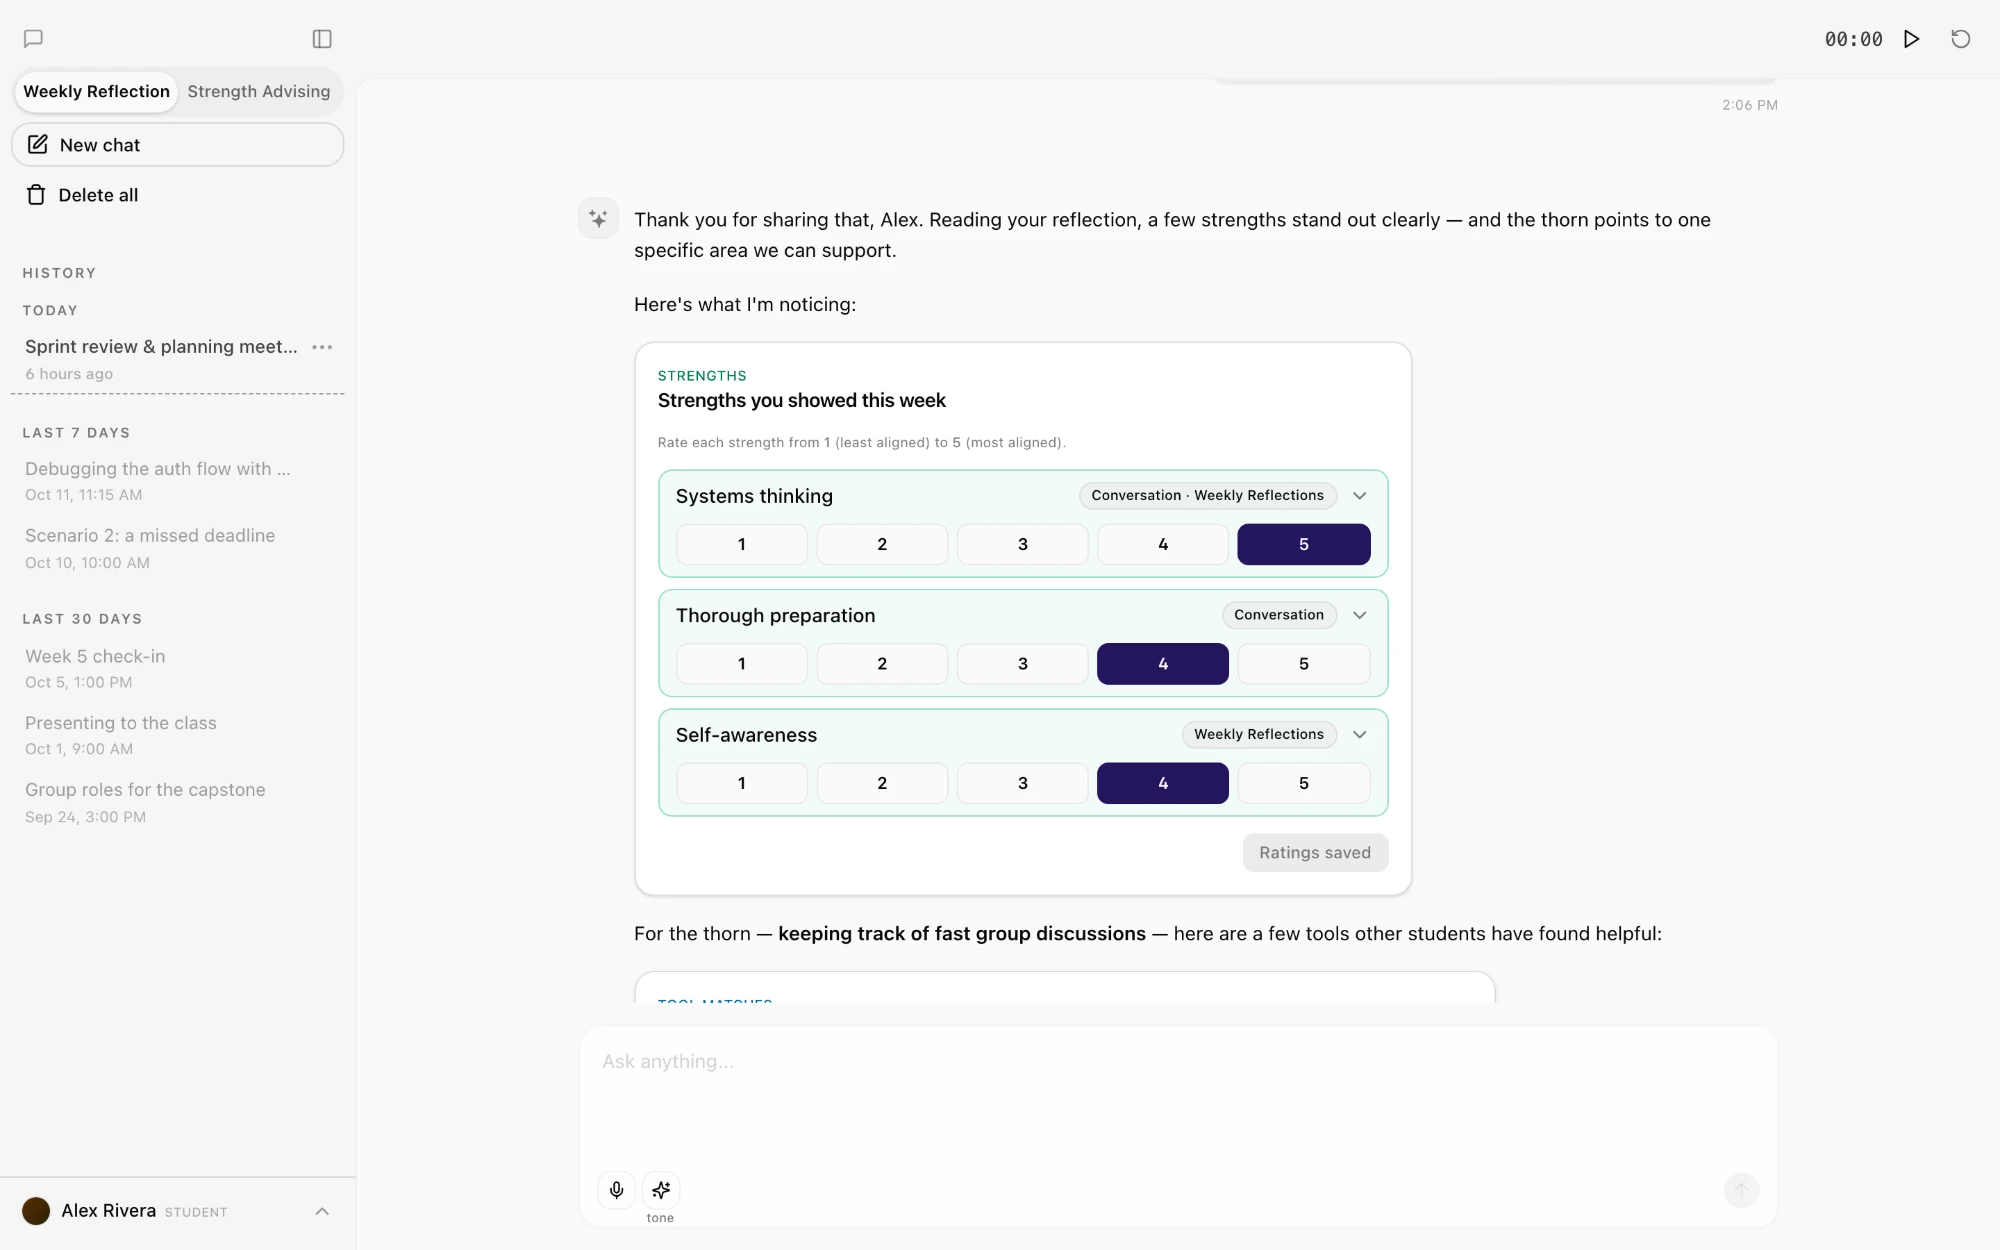Click the trash icon beside Delete all
The image size is (2000, 1250).
(36, 195)
